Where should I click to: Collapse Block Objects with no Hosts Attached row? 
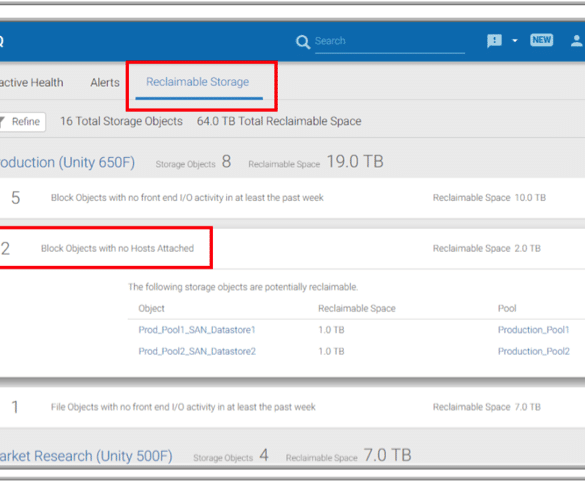coord(292,249)
